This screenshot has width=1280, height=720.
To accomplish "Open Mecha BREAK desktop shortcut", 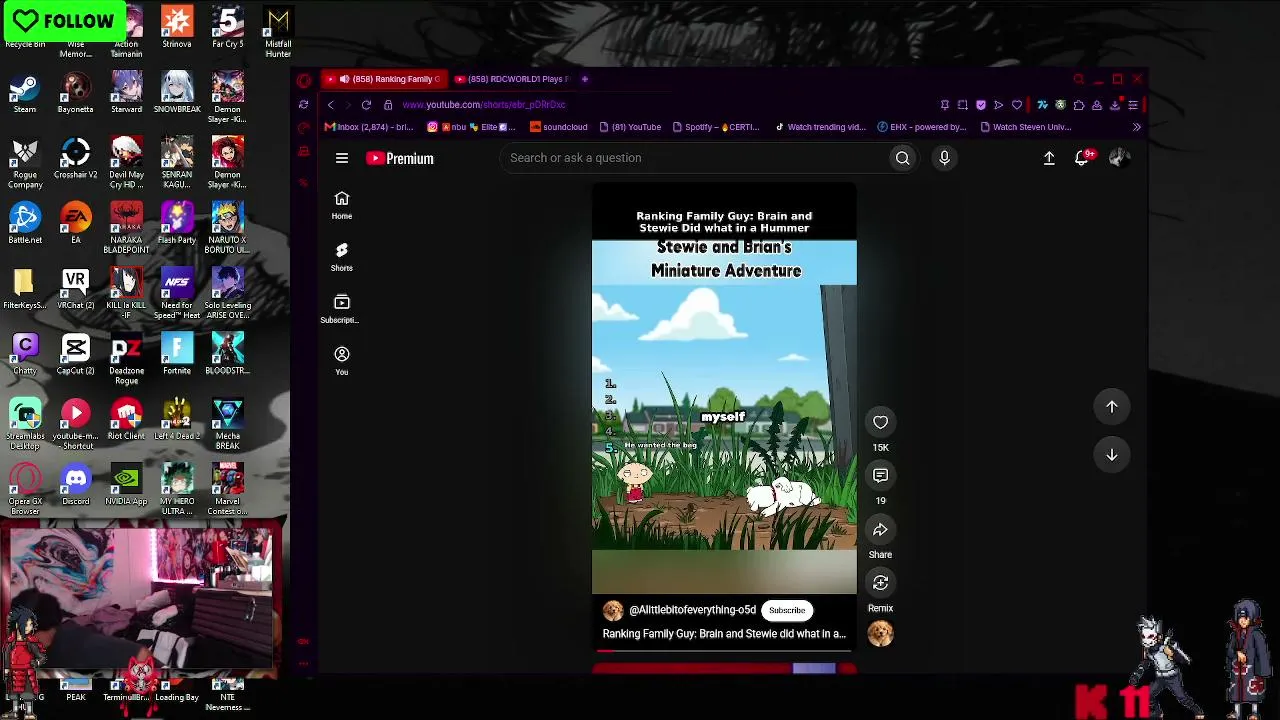I will [227, 424].
